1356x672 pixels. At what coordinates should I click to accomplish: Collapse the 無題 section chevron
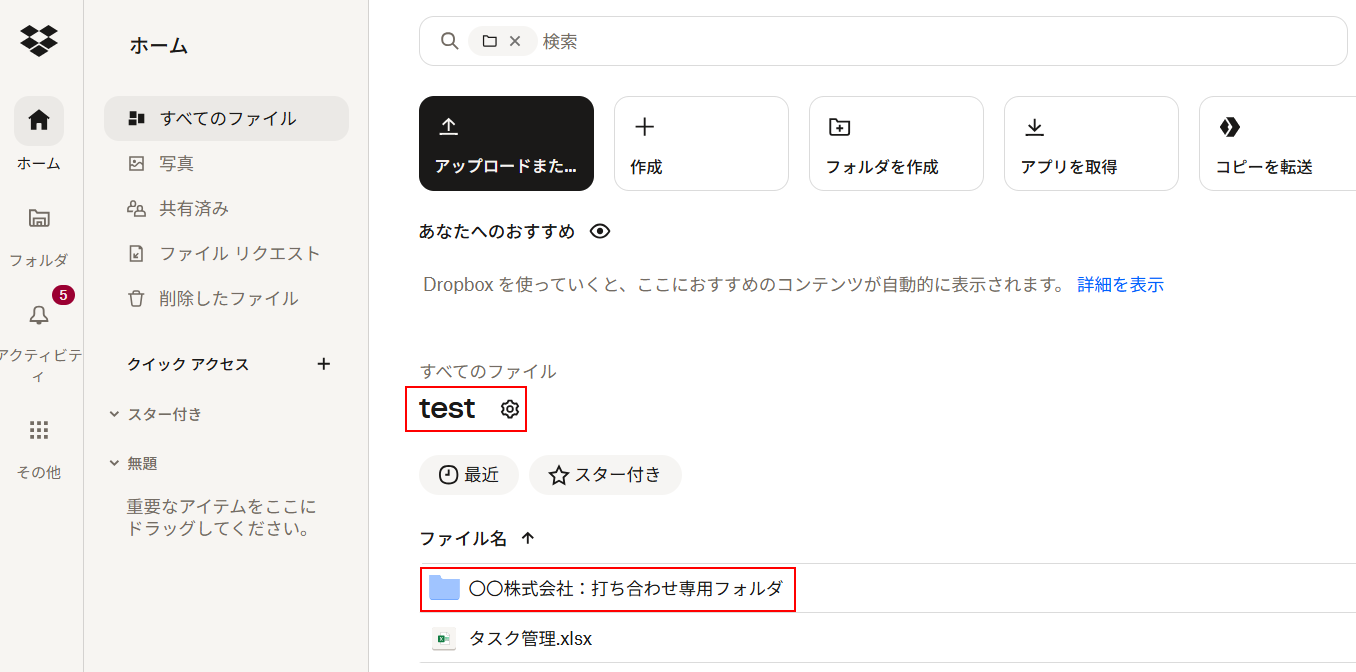point(114,463)
